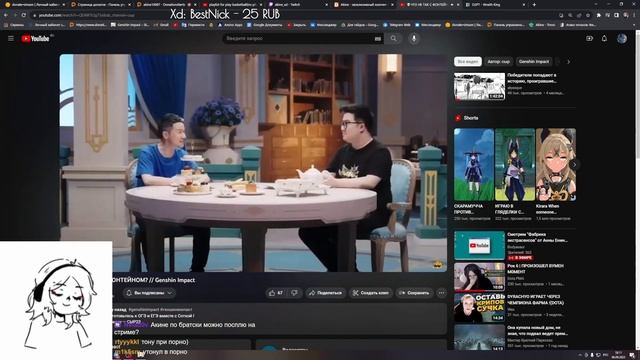Open the ИГРАЮ В ГЛЯДЕЛКИ short
The width and height of the screenshot is (640, 360).
[x=515, y=164]
